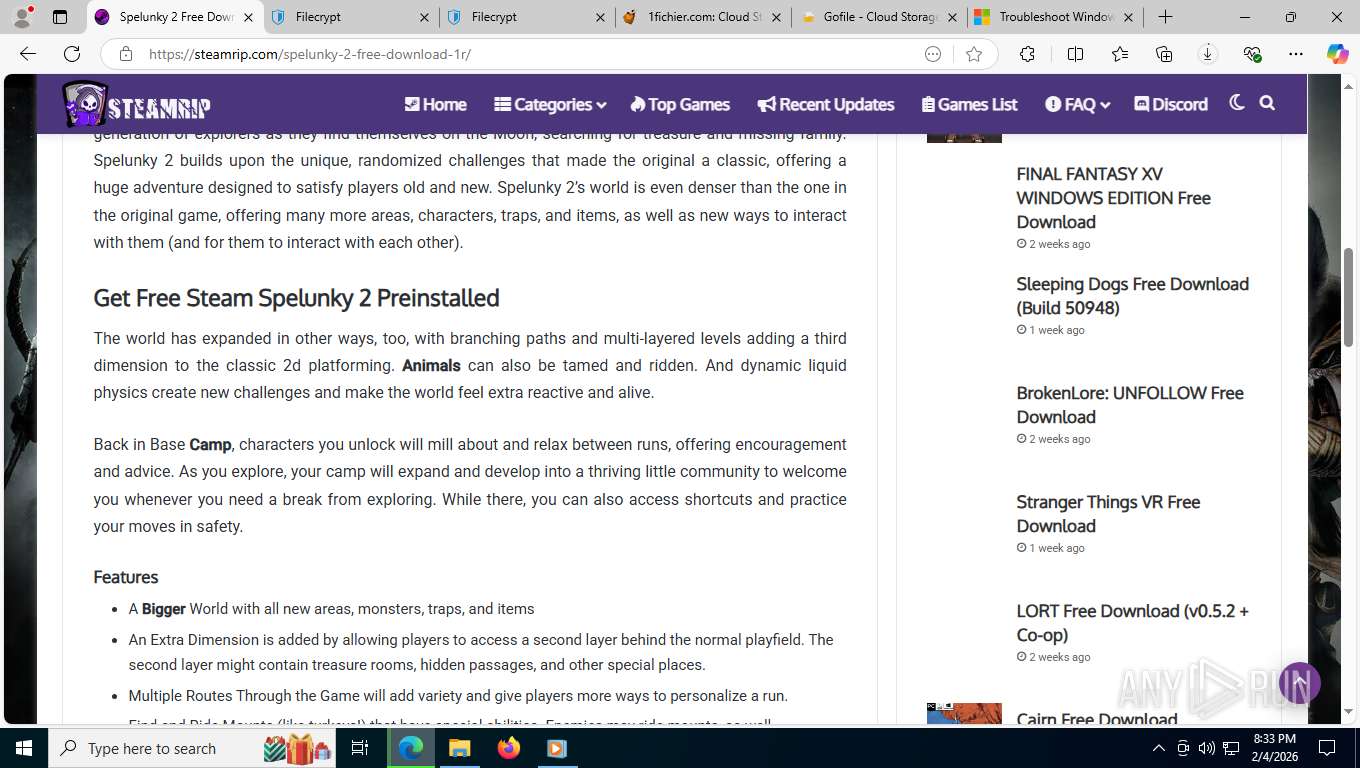Image resolution: width=1360 pixels, height=768 pixels.
Task: Open Edge Settings and more menu
Action: point(1296,54)
